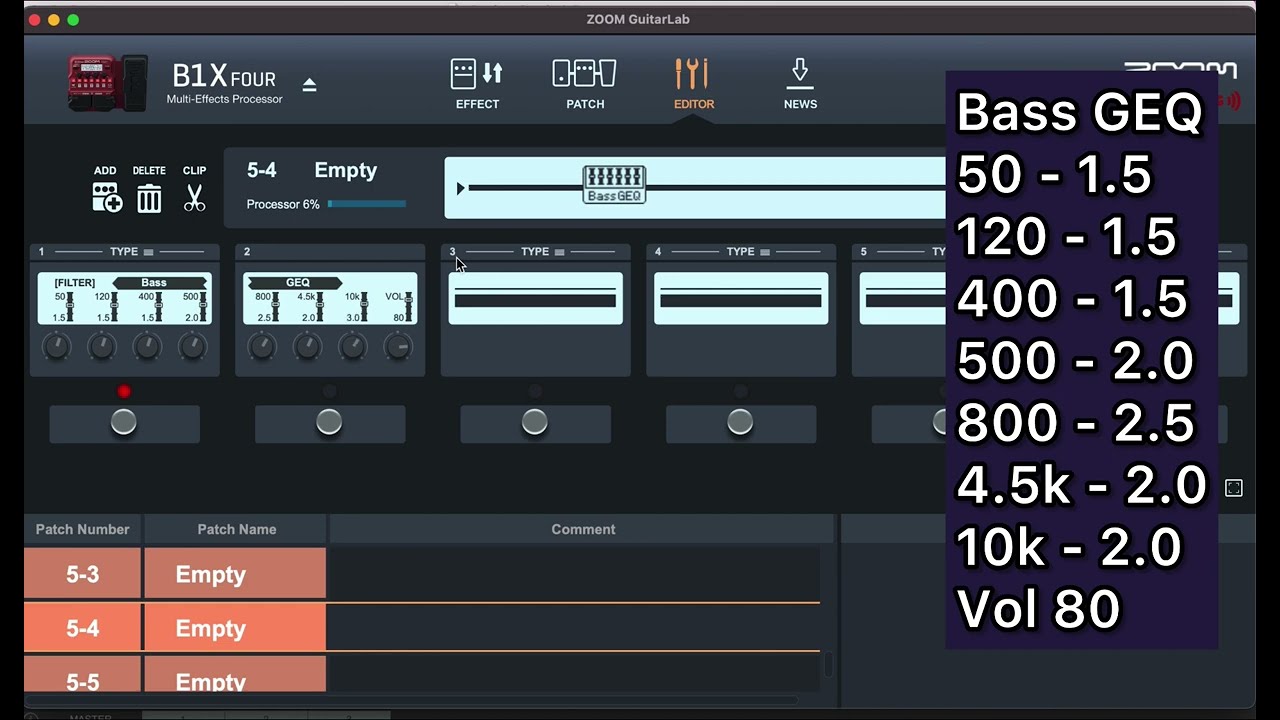Click the B1X FOUR pedal image
Viewport: 1280px width, 720px height.
tap(107, 83)
